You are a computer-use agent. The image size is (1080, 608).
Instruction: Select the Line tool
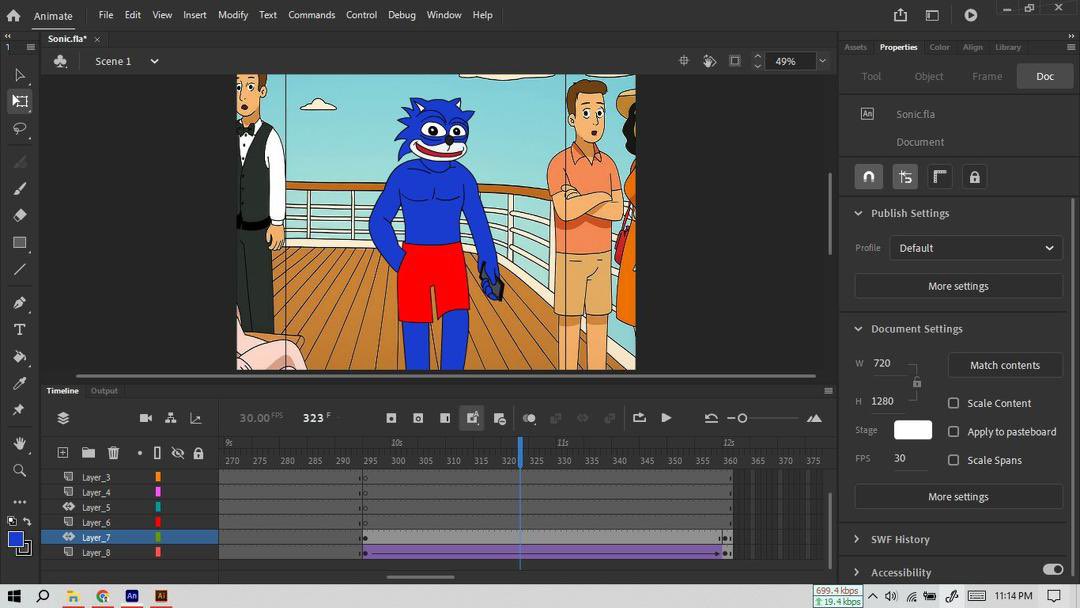click(19, 269)
